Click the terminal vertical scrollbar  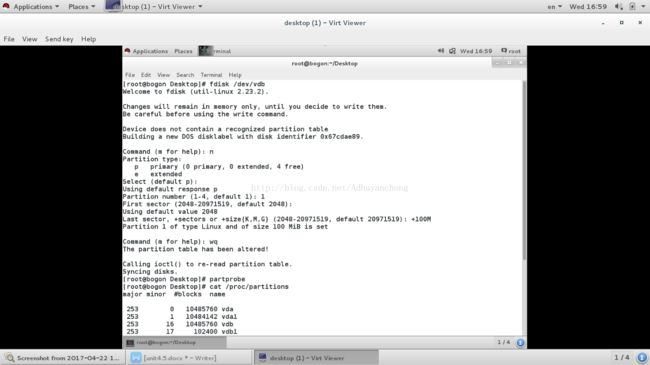[x=524, y=170]
